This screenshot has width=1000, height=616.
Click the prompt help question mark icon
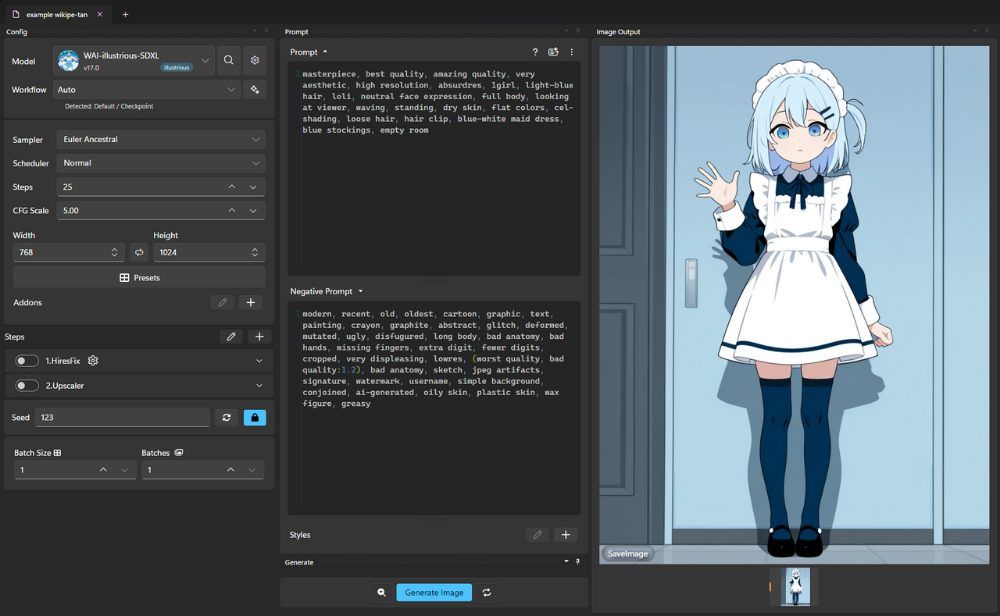[x=535, y=52]
